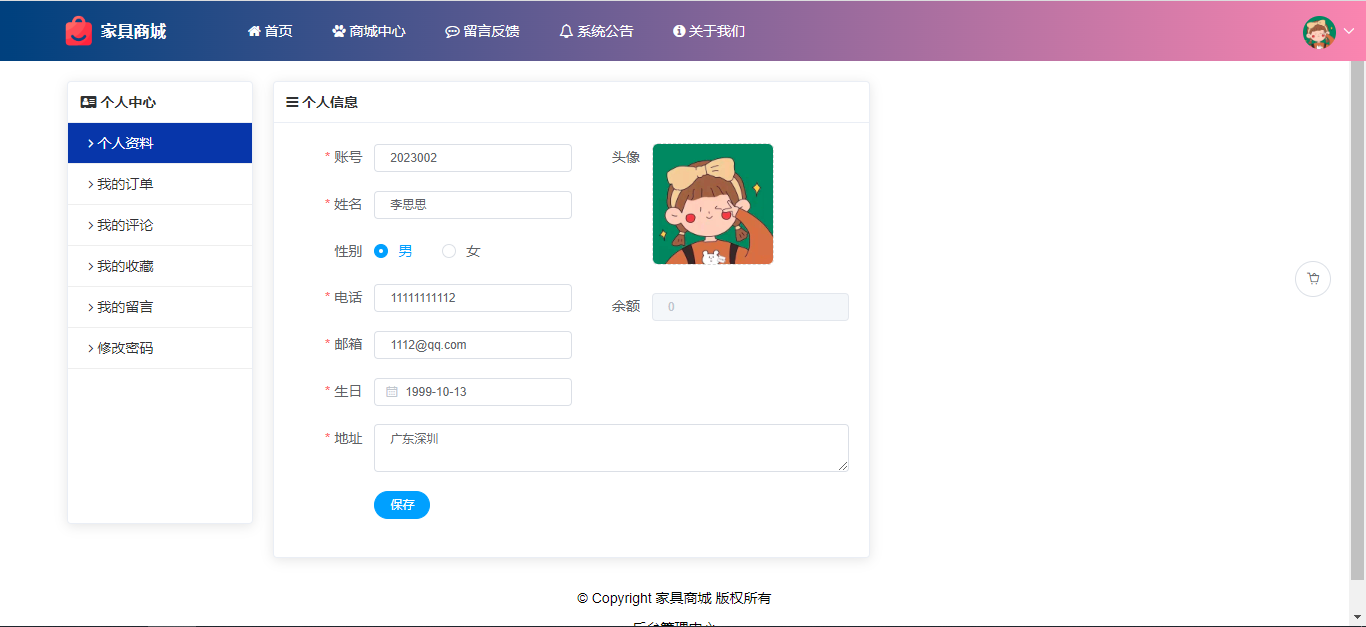Expand the user menu arrow at top right
The height and width of the screenshot is (627, 1366).
tap(1348, 31)
